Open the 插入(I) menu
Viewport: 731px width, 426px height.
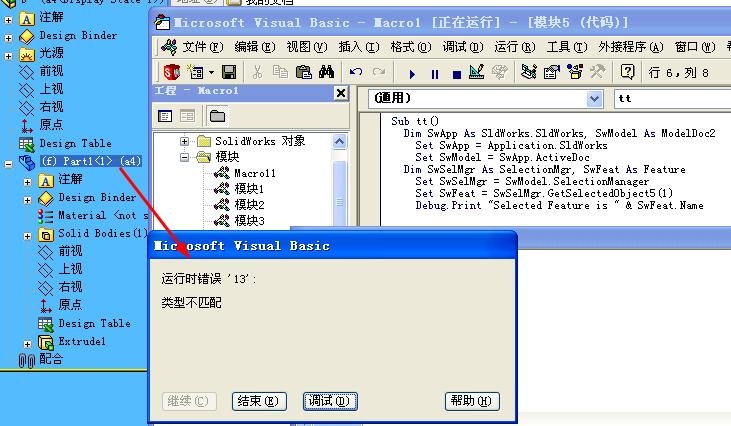[x=359, y=47]
